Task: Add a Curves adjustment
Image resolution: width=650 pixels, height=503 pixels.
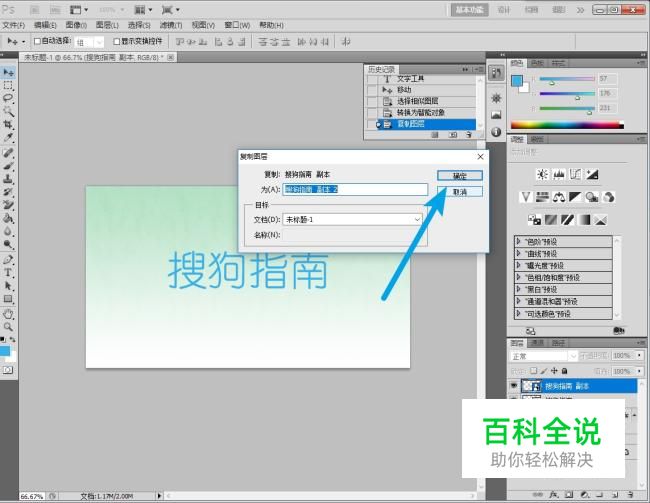Action: (575, 175)
